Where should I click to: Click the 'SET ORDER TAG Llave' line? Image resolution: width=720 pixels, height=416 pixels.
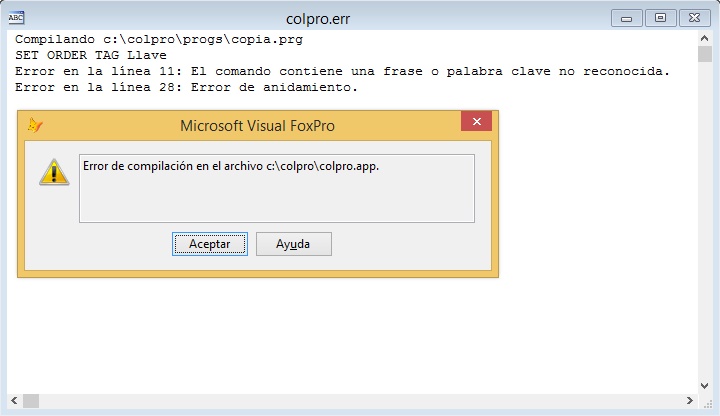91,55
